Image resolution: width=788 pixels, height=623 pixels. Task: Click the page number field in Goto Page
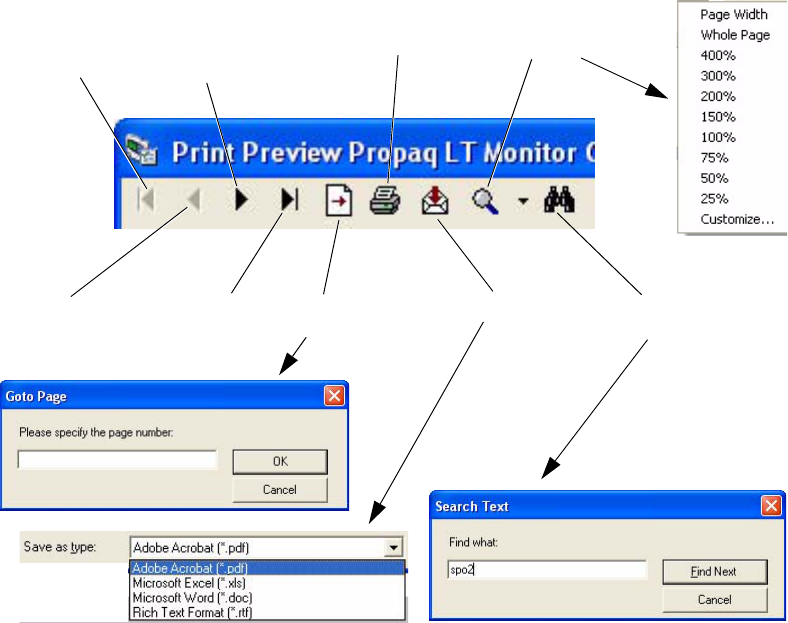pos(117,460)
